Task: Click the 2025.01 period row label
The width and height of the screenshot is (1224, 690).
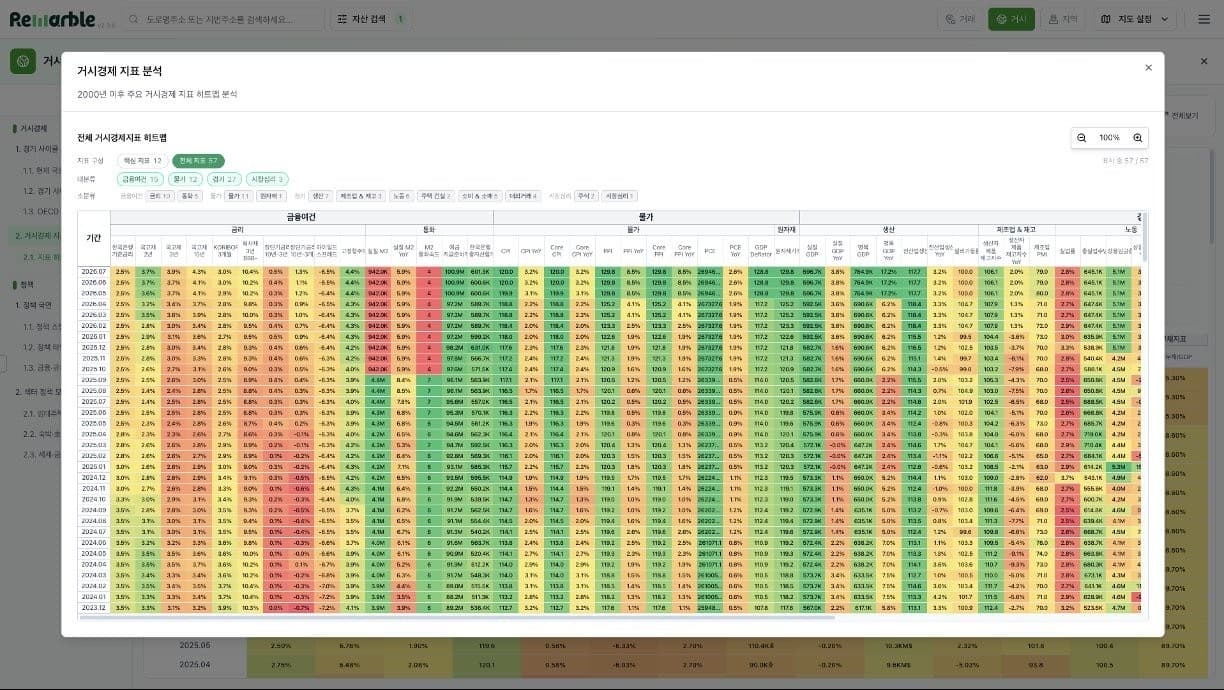Action: [94, 466]
